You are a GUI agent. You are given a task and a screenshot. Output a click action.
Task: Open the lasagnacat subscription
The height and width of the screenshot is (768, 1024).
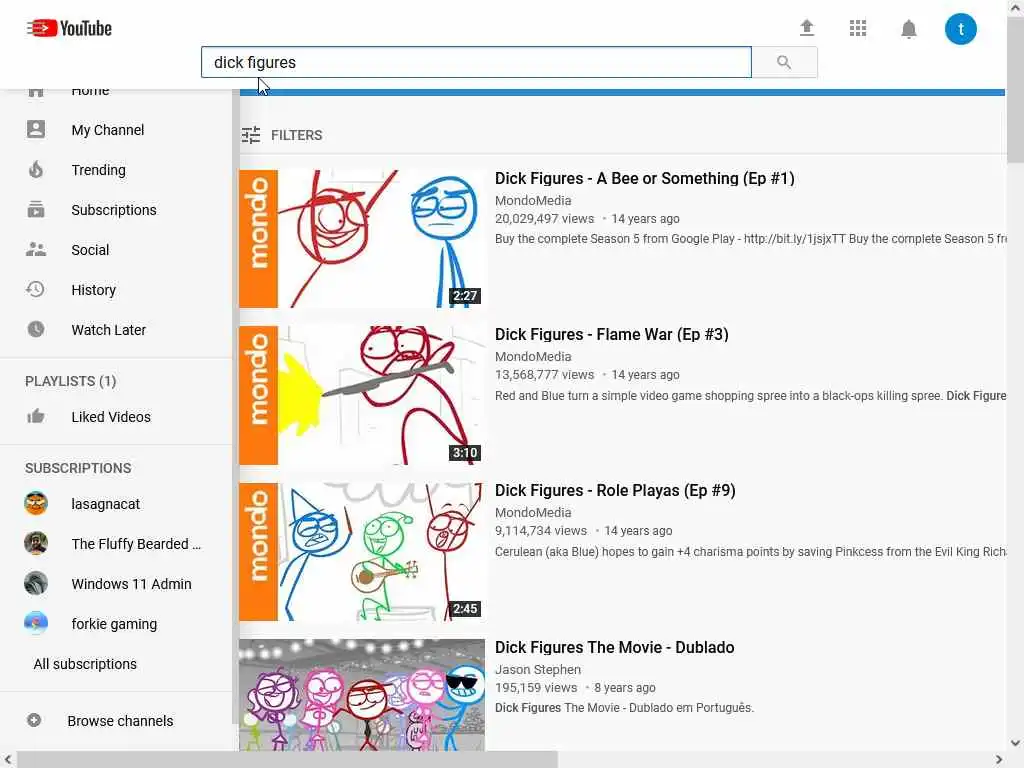tap(105, 504)
